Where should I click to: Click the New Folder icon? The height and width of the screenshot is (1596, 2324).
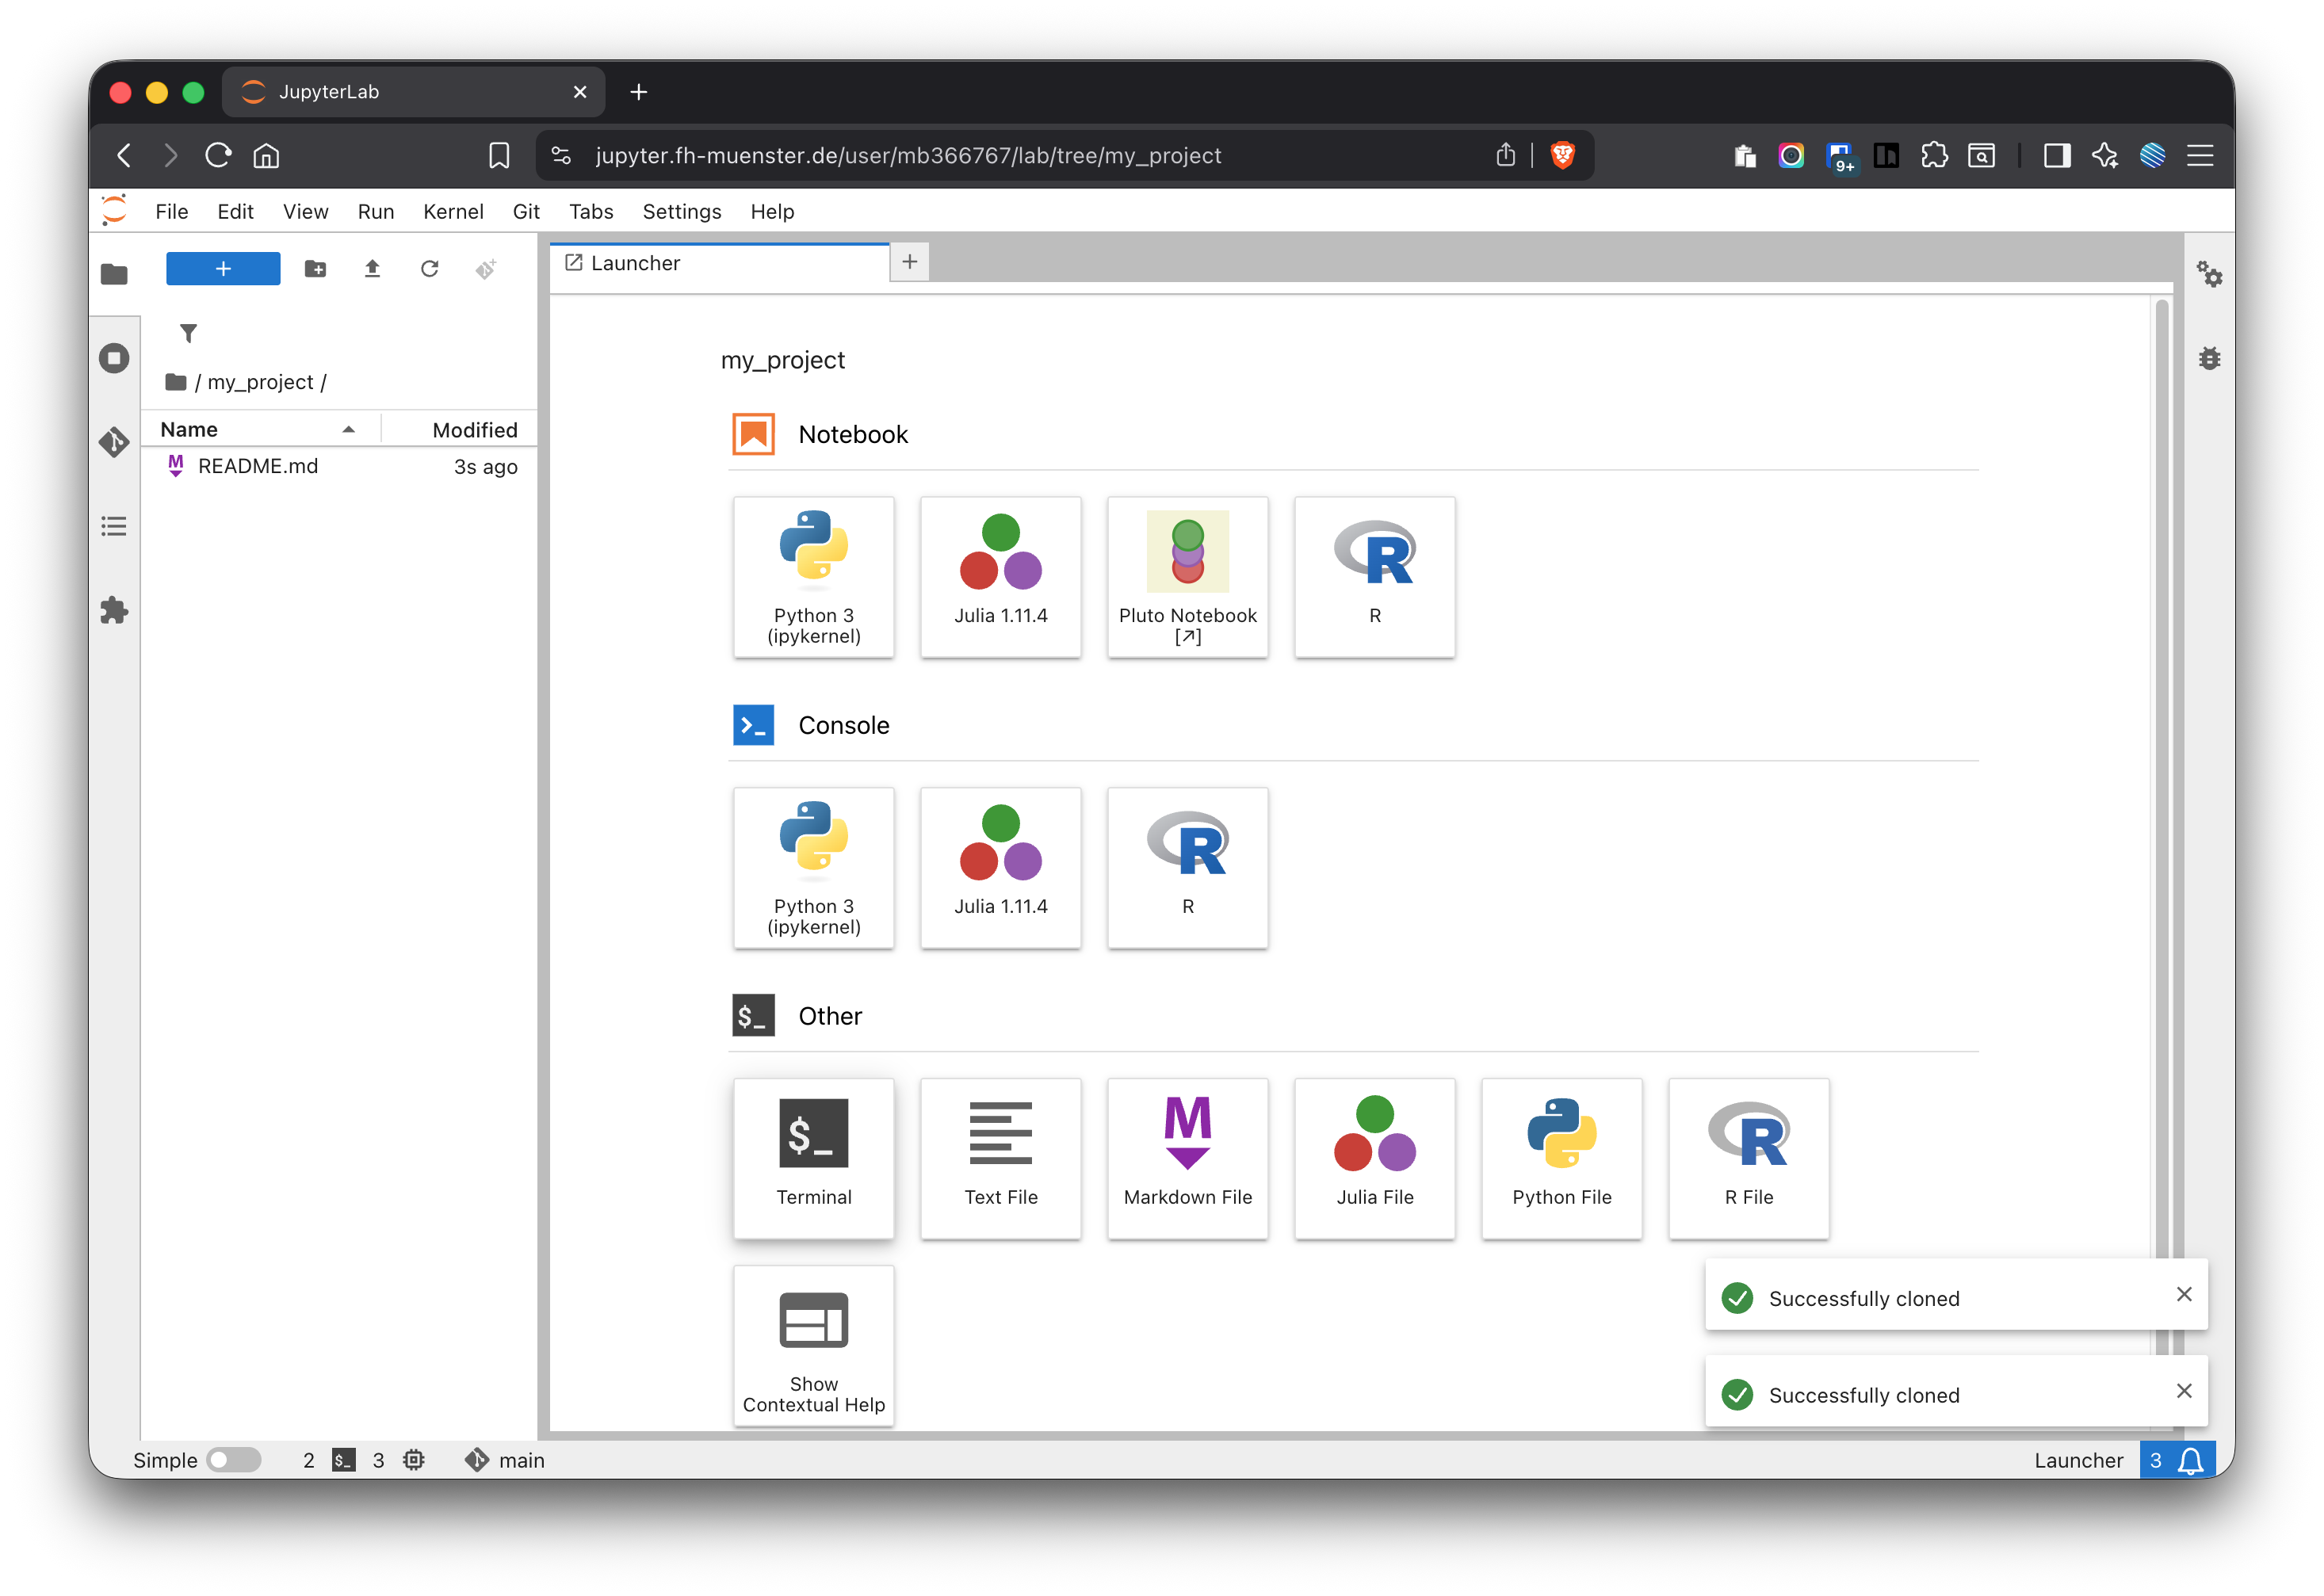[x=315, y=268]
